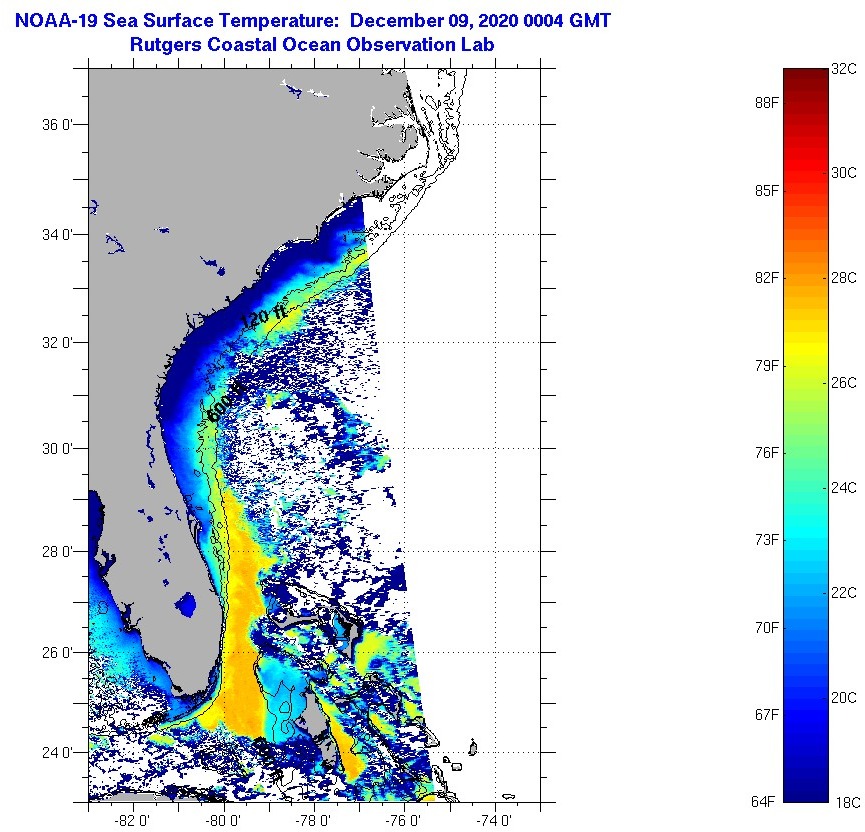Click the '64F' colorbar label
865x832 pixels.
coord(763,802)
